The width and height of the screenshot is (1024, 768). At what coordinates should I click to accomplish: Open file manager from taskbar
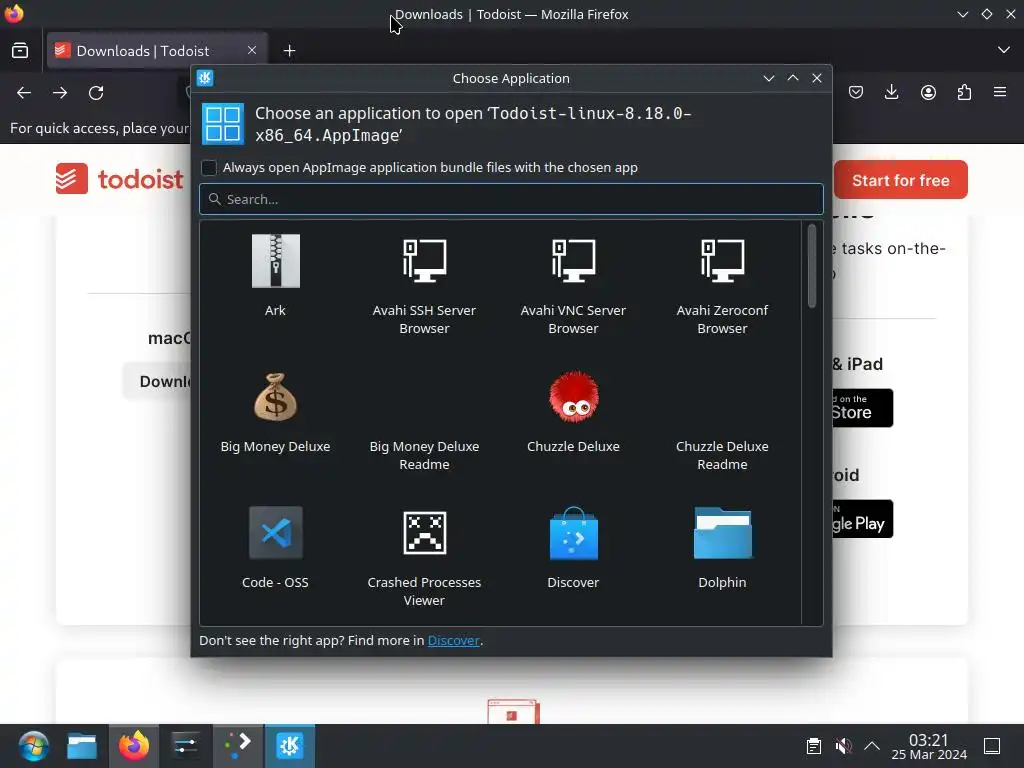(82, 746)
